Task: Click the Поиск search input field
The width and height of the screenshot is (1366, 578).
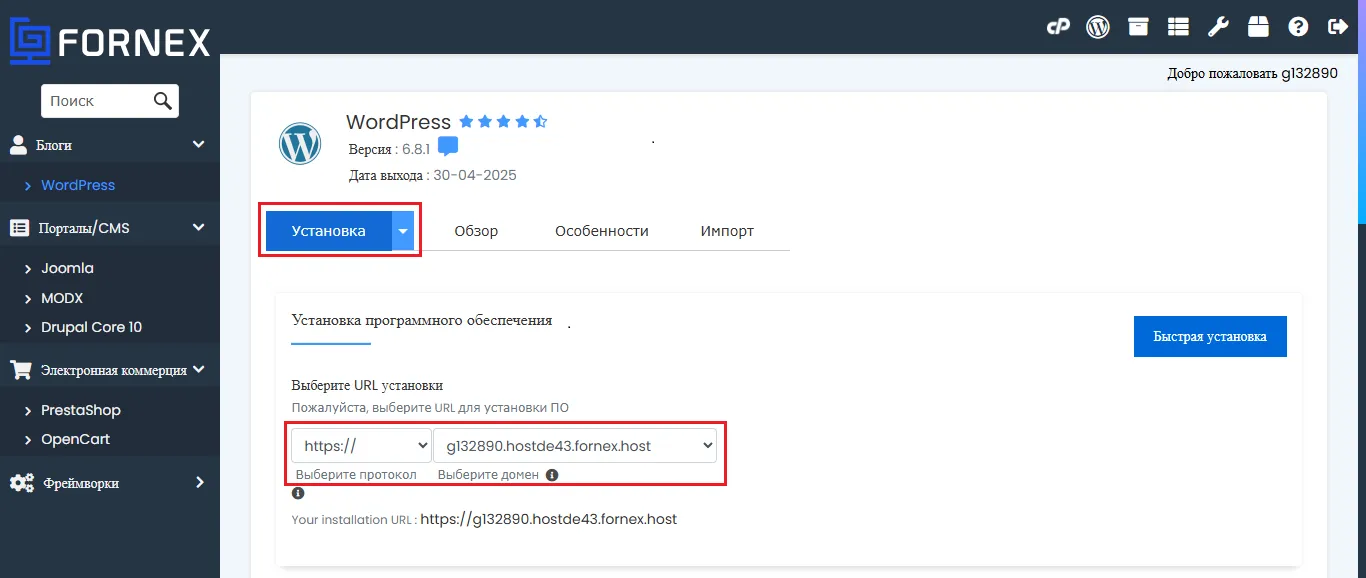Action: (97, 100)
